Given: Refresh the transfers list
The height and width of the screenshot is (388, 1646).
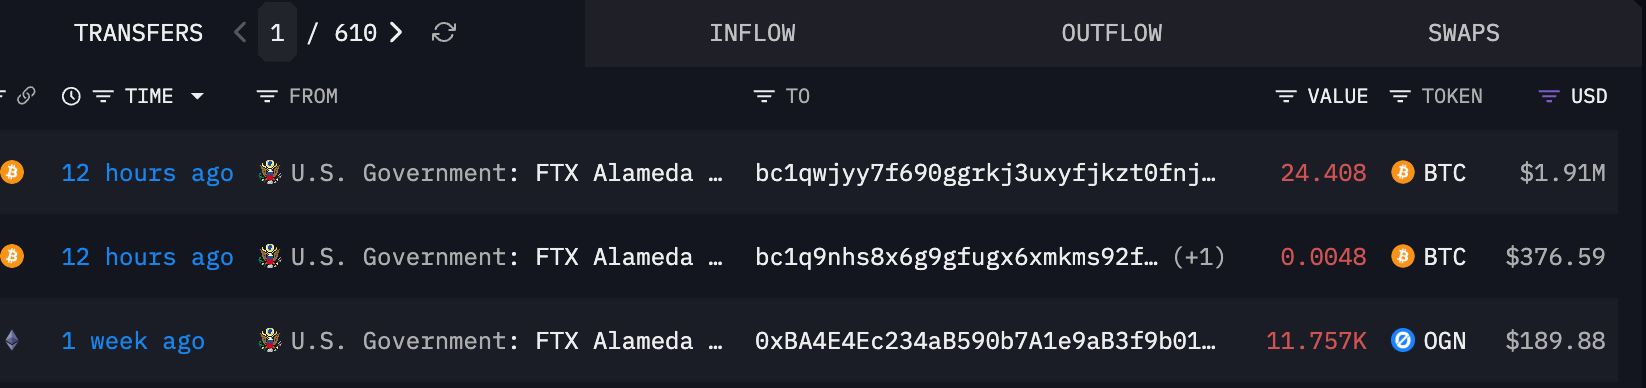Looking at the screenshot, I should pos(444,33).
